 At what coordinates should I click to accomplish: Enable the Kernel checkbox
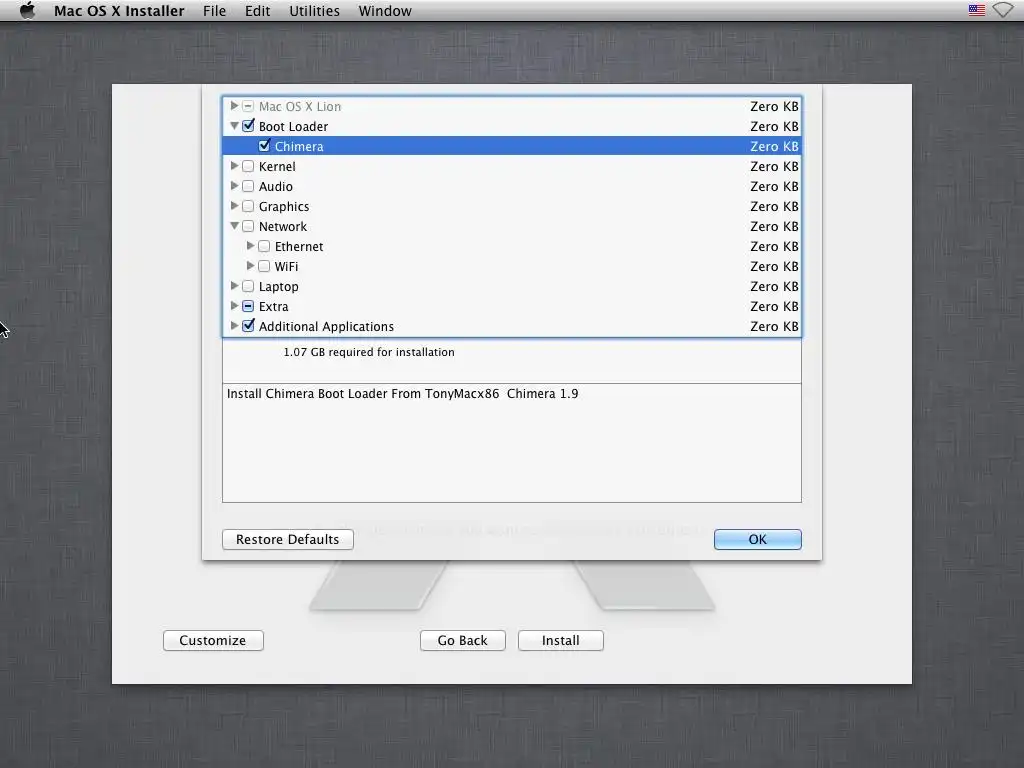point(248,166)
